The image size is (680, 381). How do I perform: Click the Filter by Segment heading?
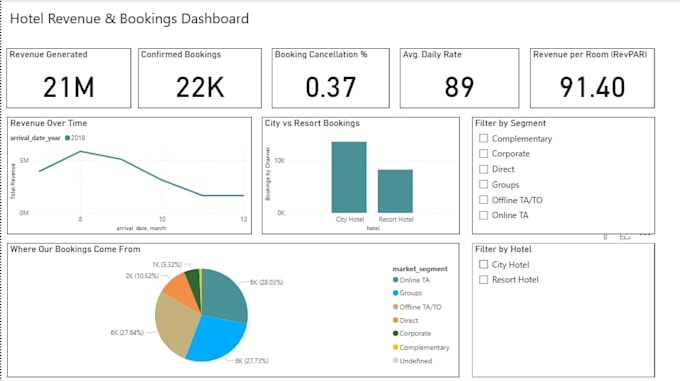[x=510, y=123]
